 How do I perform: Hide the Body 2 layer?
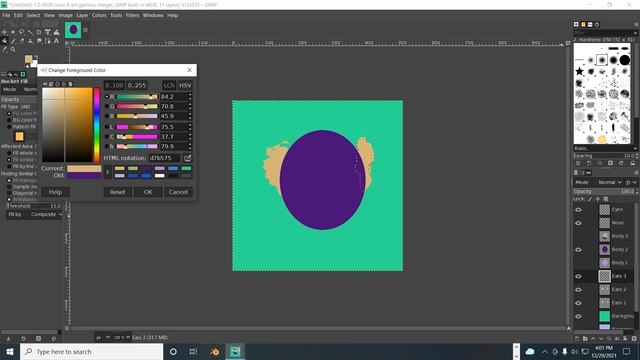click(x=578, y=249)
